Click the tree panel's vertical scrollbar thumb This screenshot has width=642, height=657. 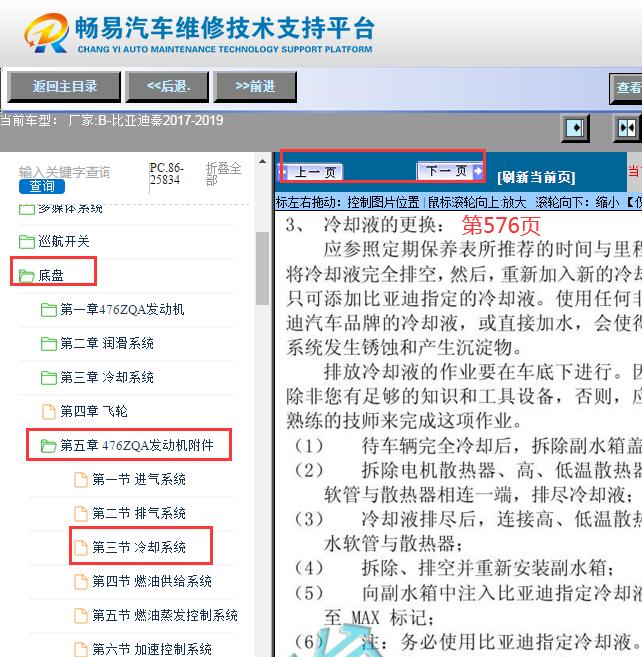click(x=262, y=268)
